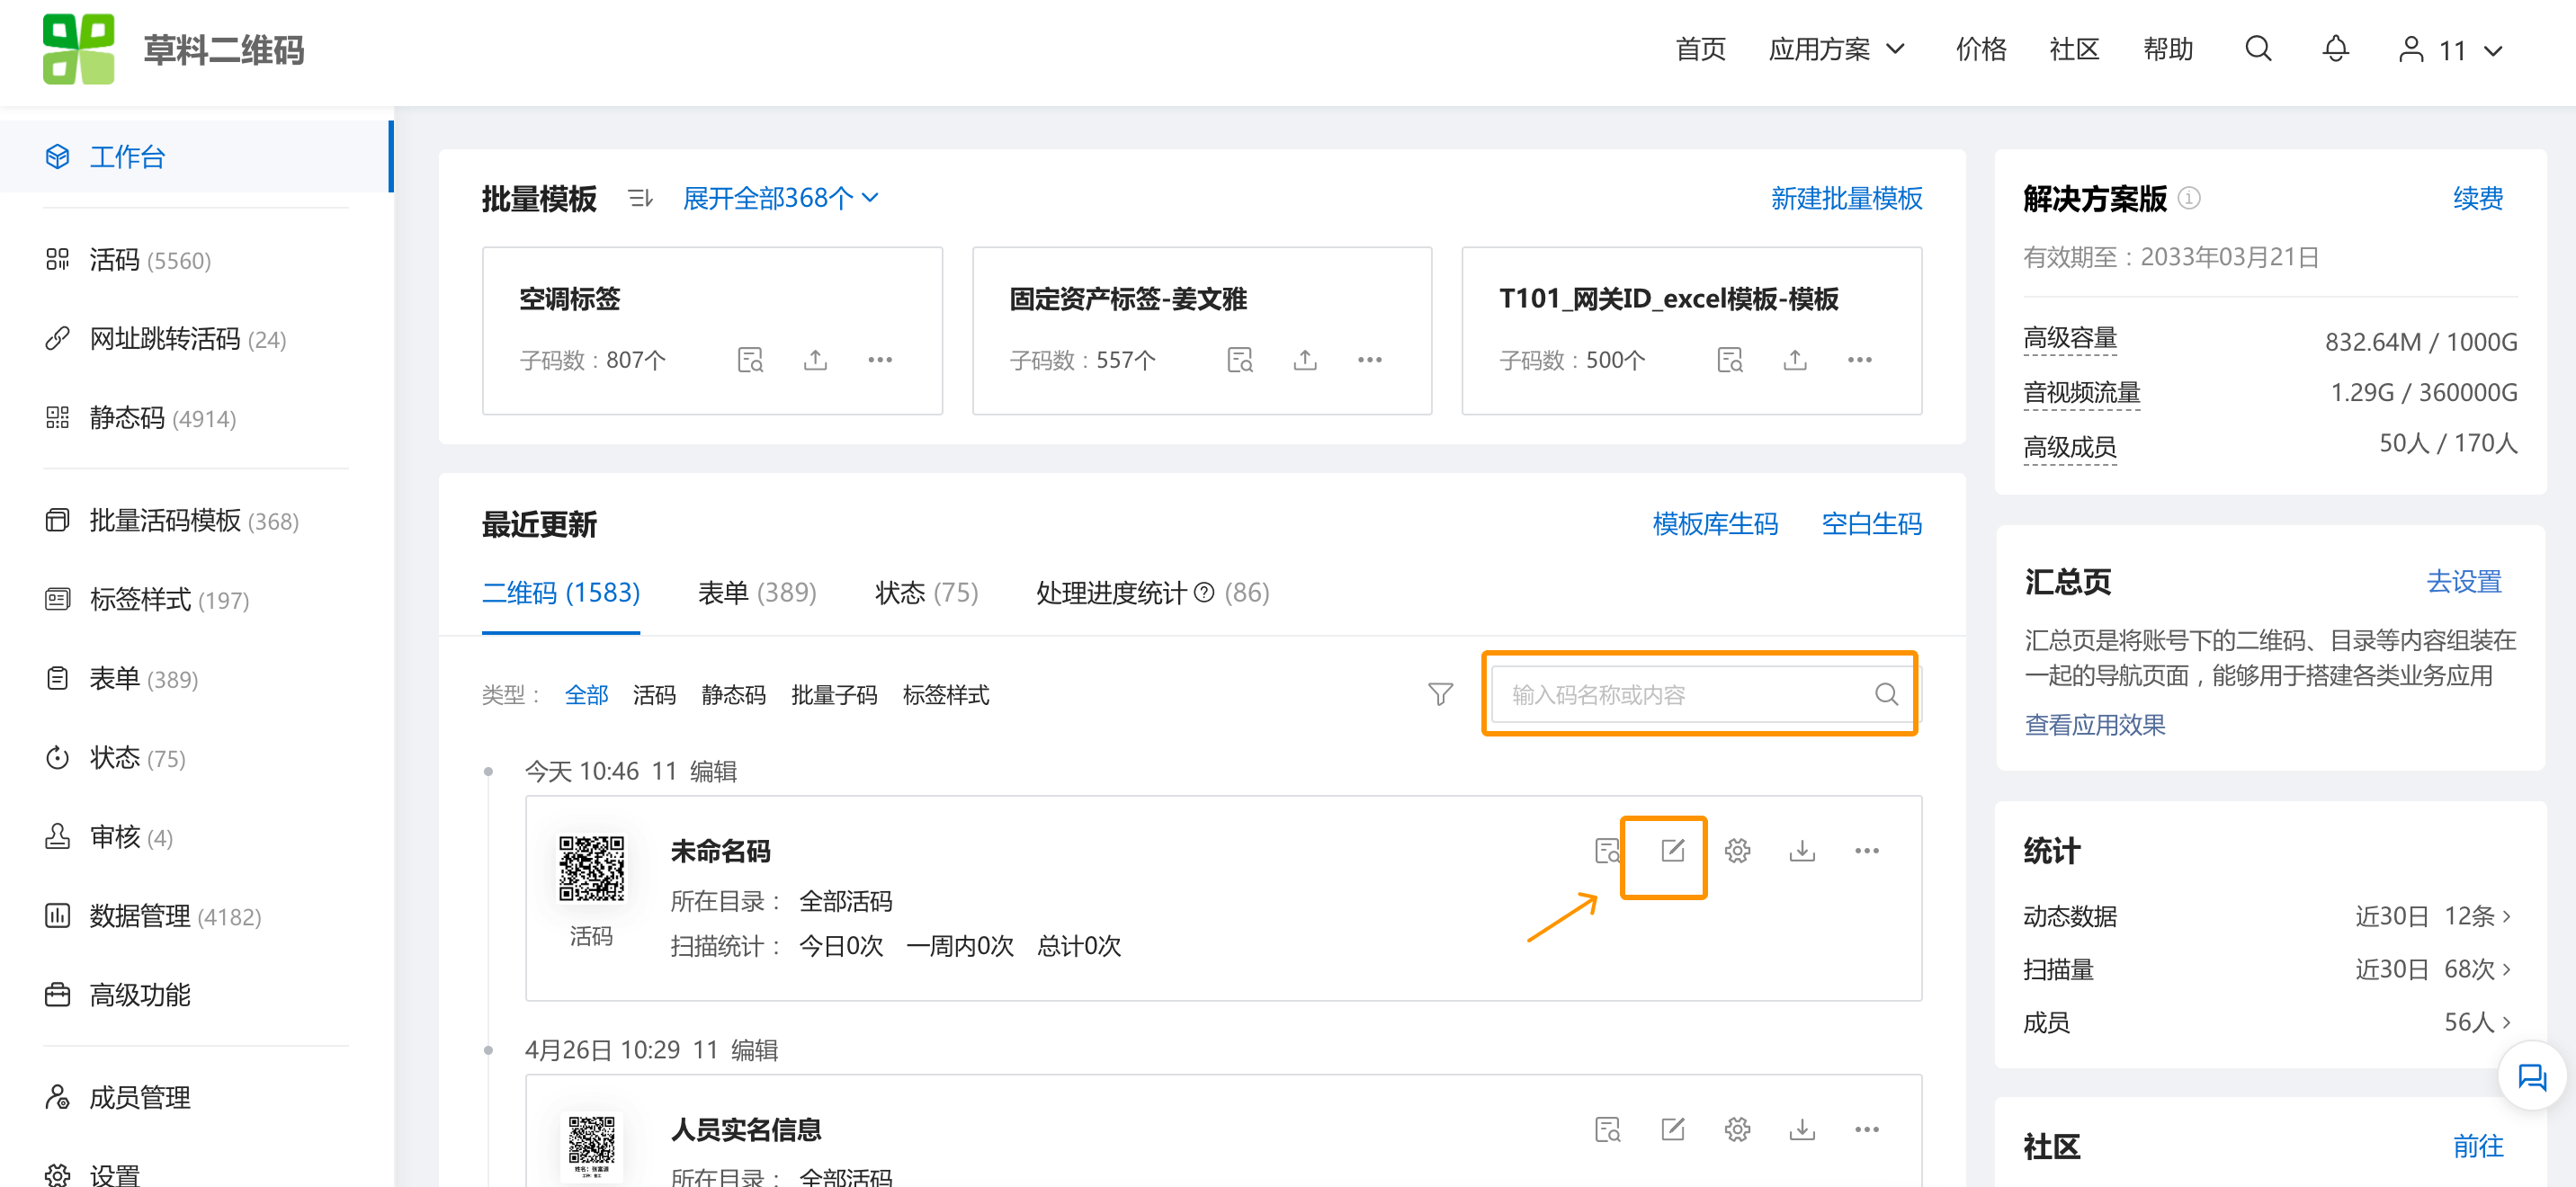Open more options on T101_网关ID card
The width and height of the screenshot is (2576, 1187).
[1860, 359]
